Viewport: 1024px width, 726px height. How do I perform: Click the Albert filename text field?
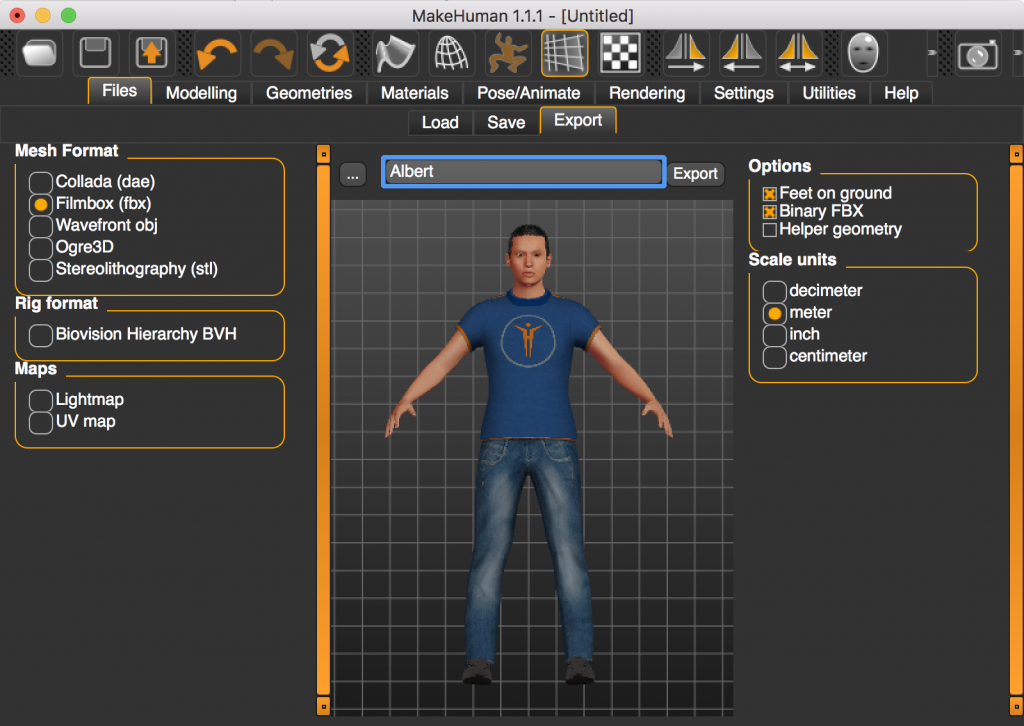523,172
